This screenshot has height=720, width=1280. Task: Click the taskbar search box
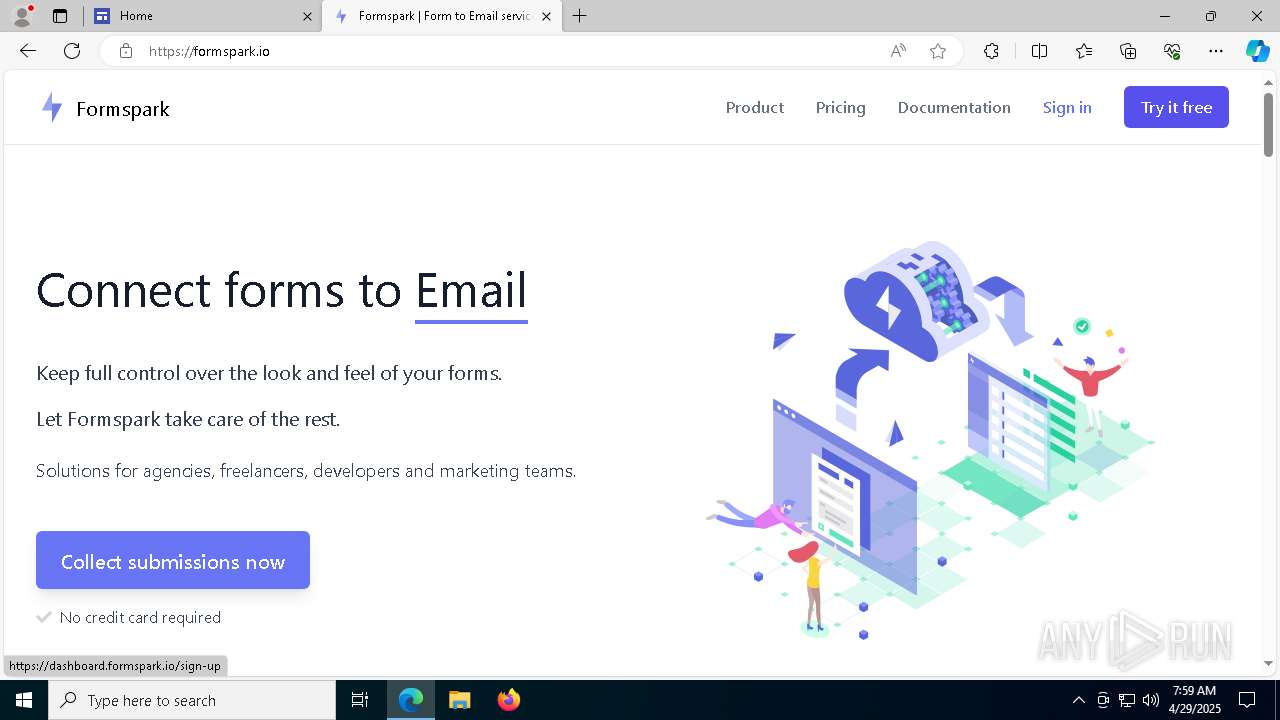pos(192,700)
